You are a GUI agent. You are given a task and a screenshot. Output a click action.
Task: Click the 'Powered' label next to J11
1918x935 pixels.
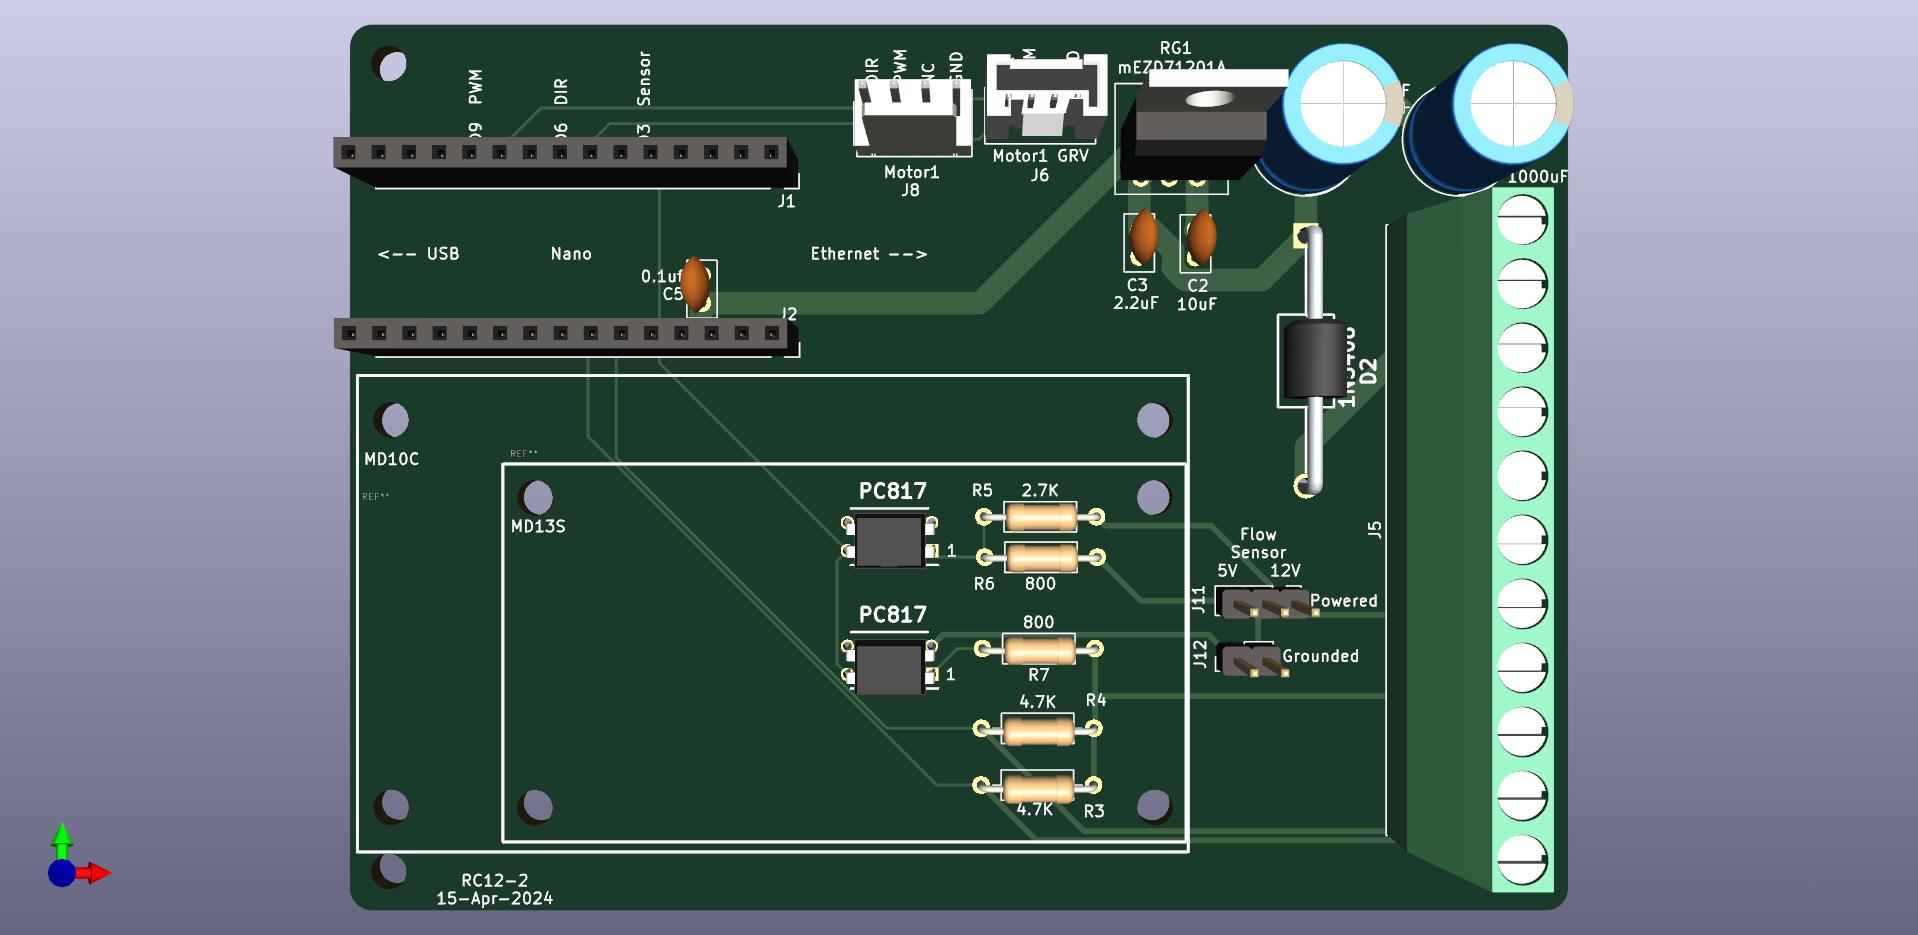click(1344, 601)
